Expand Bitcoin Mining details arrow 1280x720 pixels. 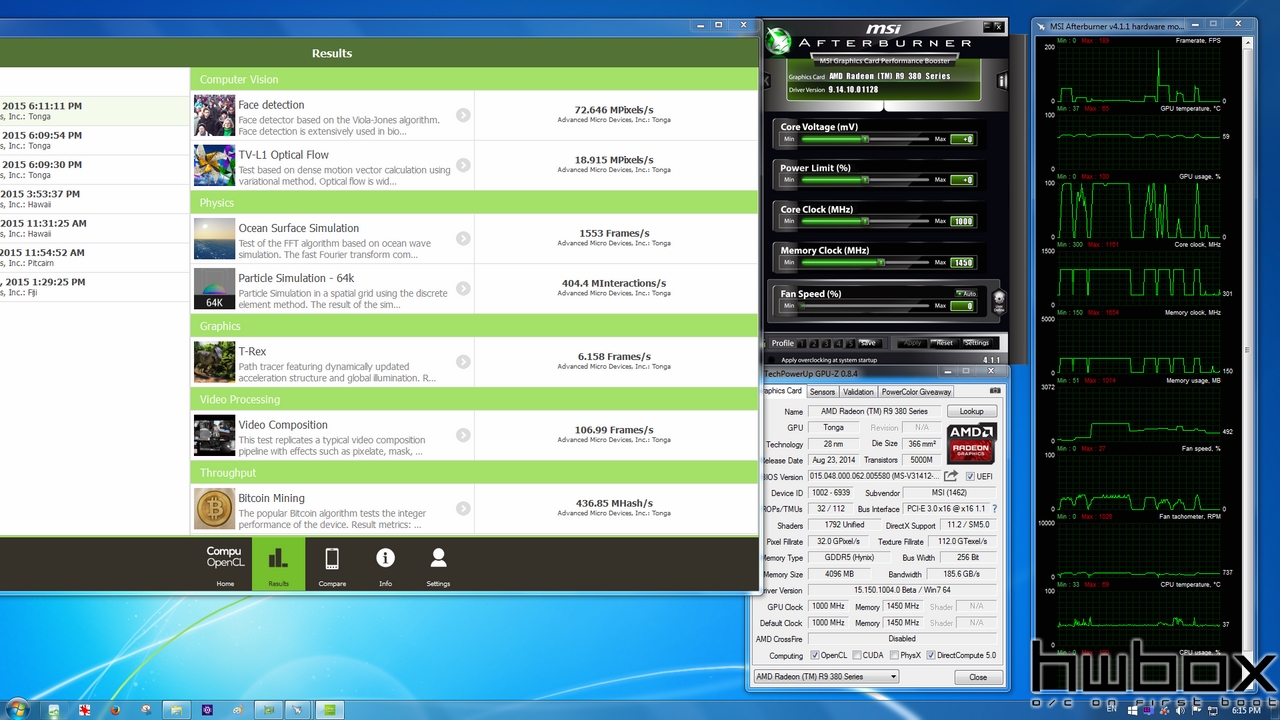pos(463,508)
